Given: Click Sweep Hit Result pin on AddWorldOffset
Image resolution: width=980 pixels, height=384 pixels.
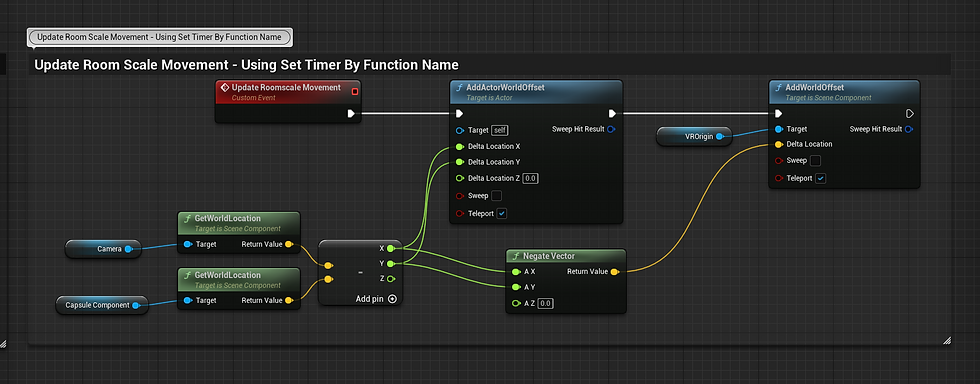Looking at the screenshot, I should (x=909, y=129).
